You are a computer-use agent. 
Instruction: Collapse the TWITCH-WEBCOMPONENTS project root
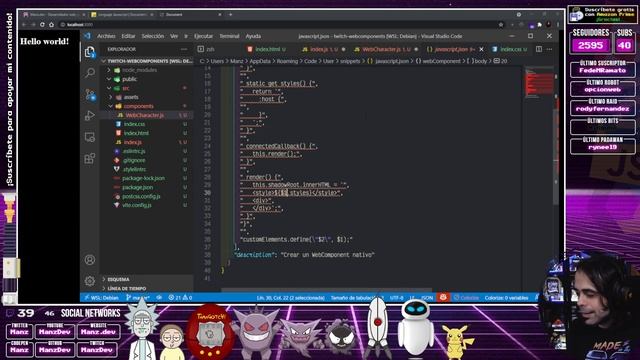(x=147, y=61)
